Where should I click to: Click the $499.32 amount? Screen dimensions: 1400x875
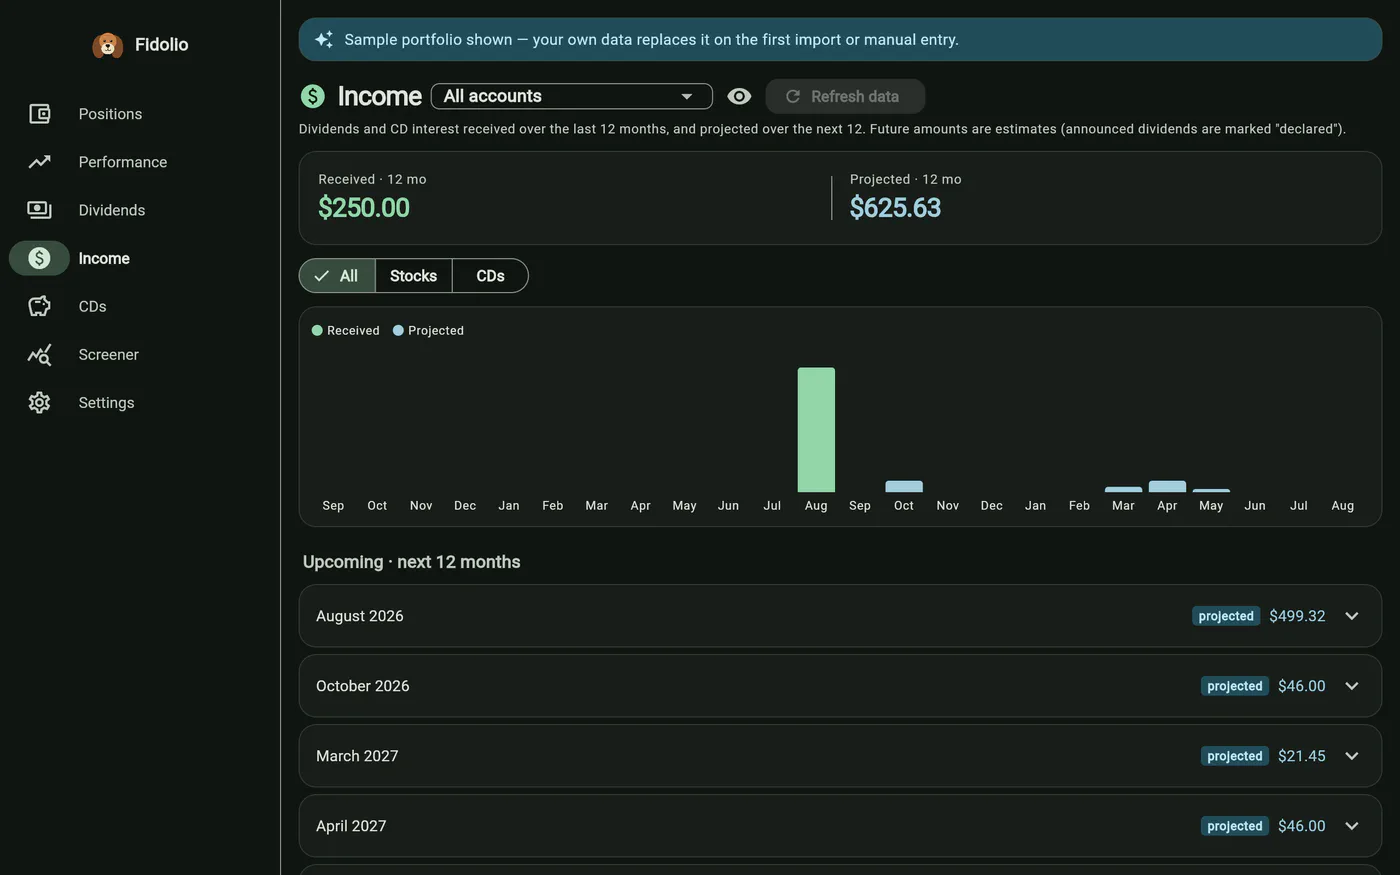click(1297, 616)
